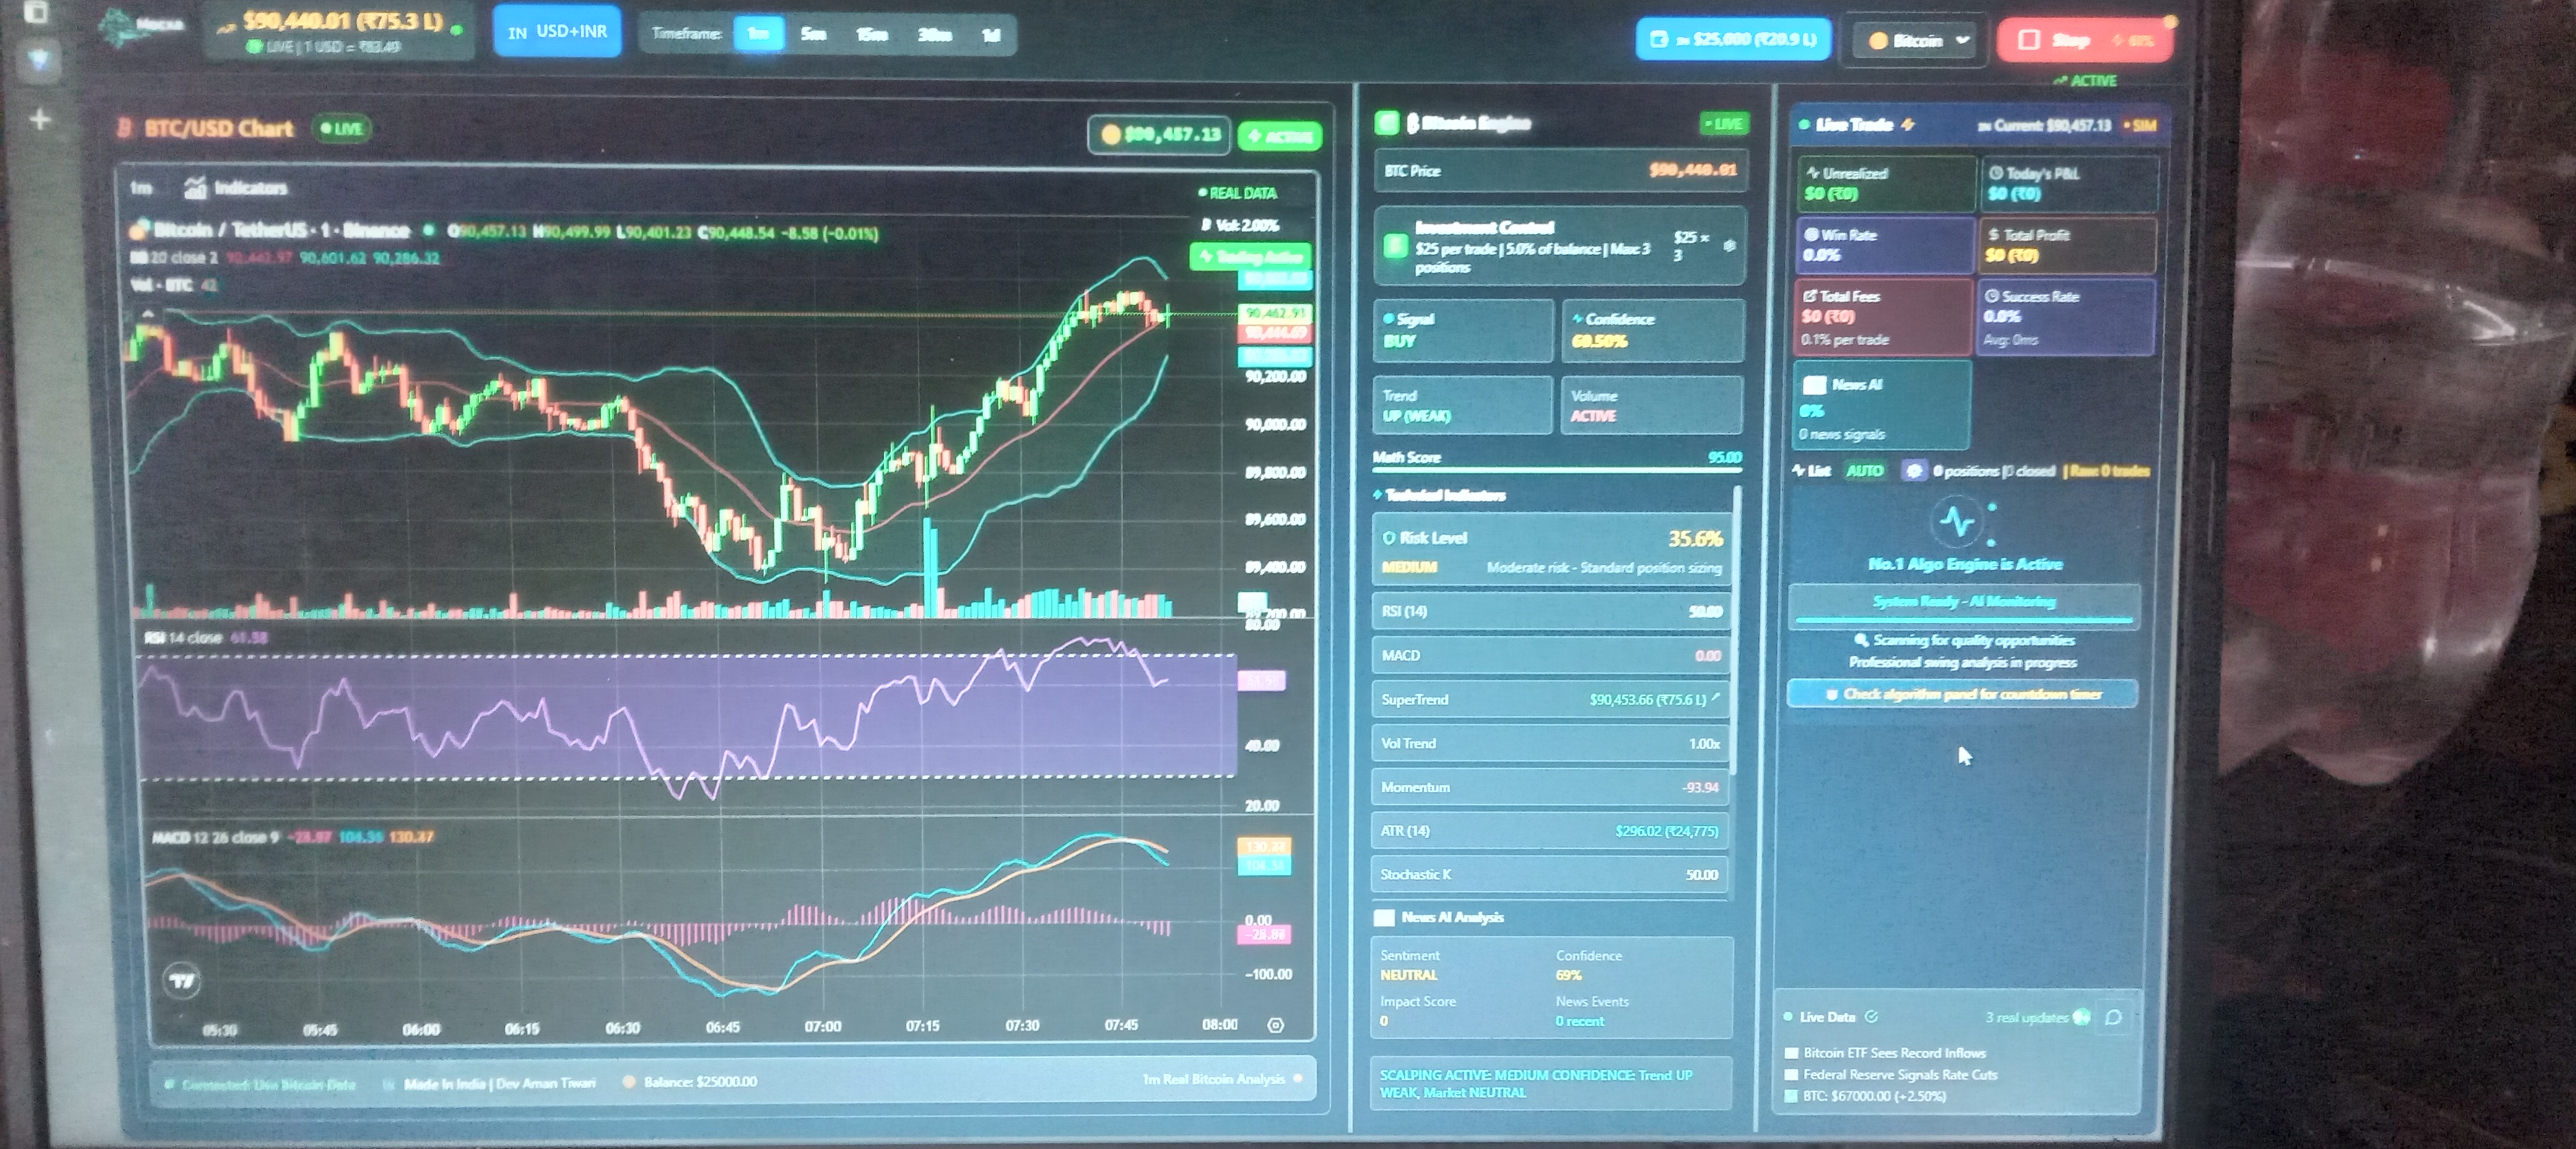2576x1149 pixels.
Task: Click the blue $25,000 balance button
Action: (1733, 40)
